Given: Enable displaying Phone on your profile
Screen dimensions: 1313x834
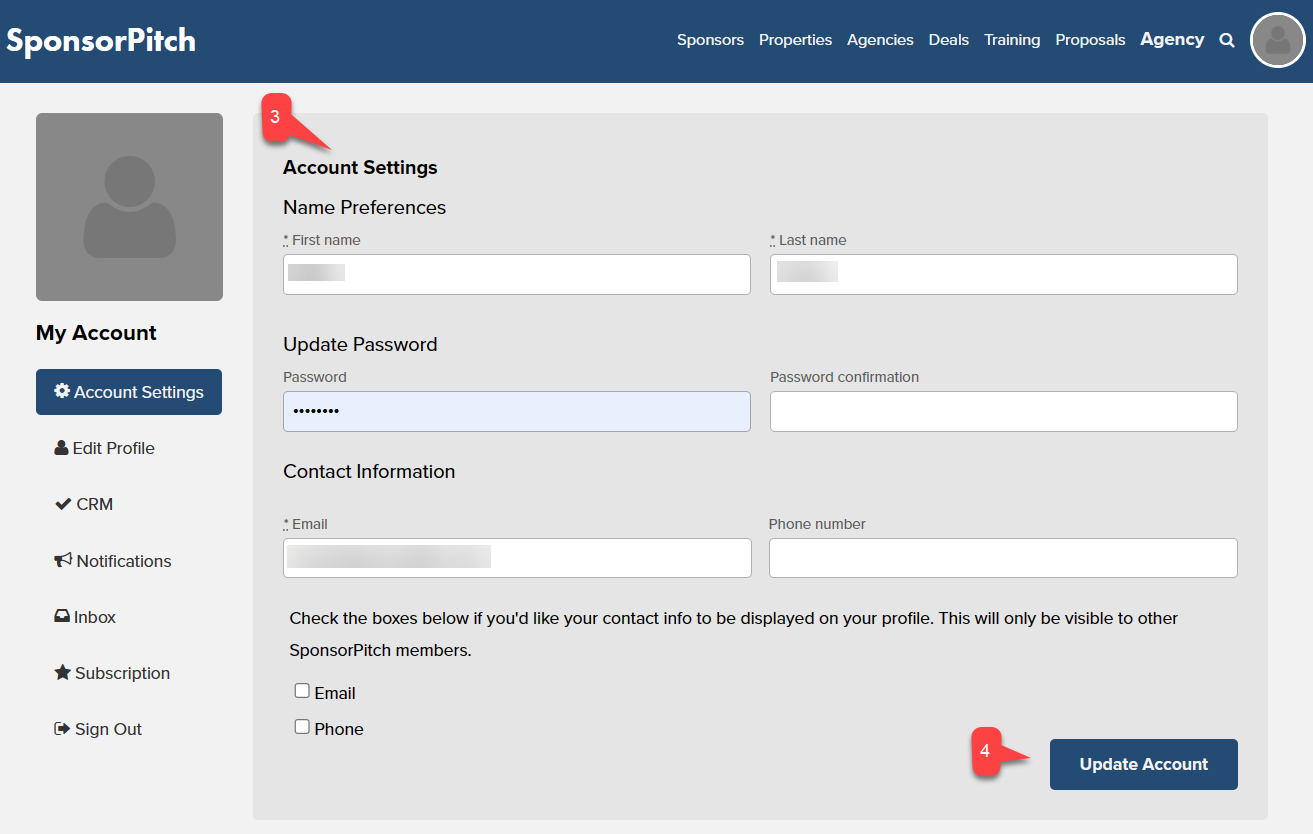Looking at the screenshot, I should (302, 726).
